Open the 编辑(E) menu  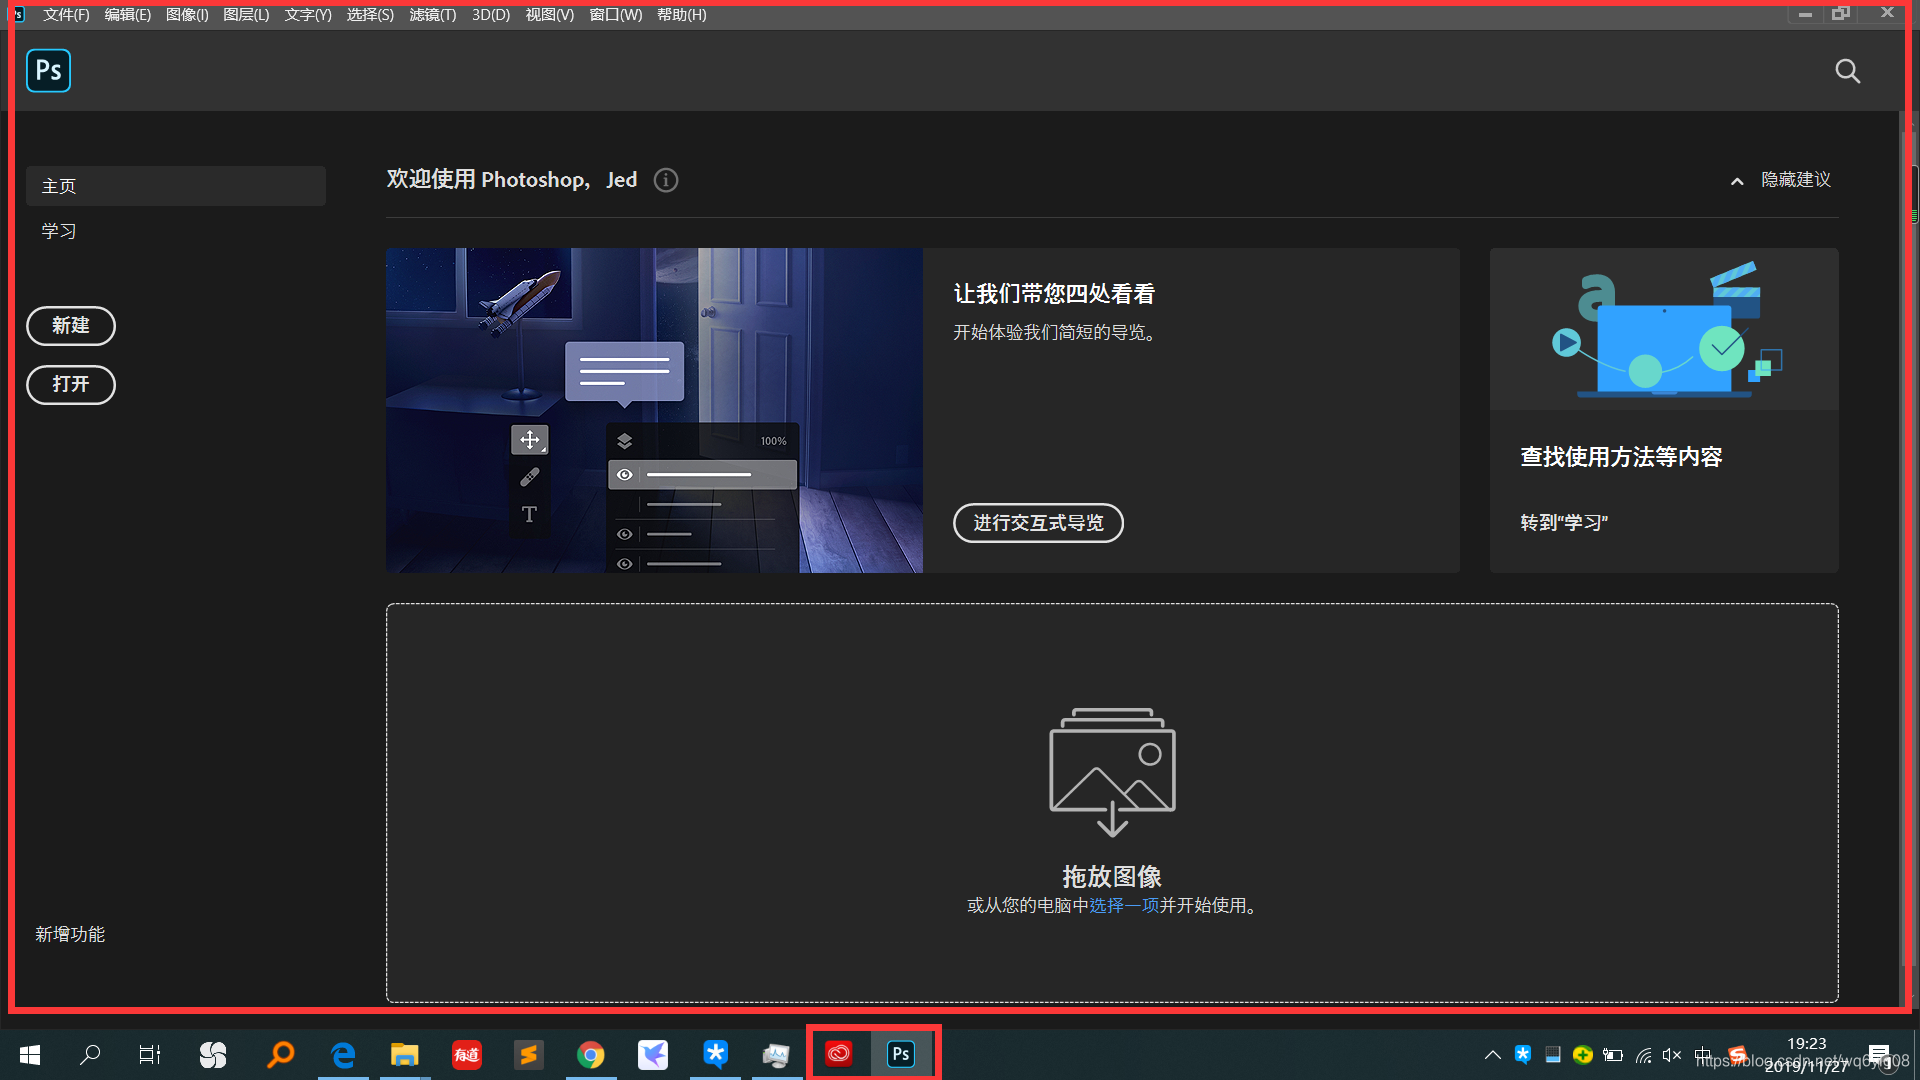(128, 15)
